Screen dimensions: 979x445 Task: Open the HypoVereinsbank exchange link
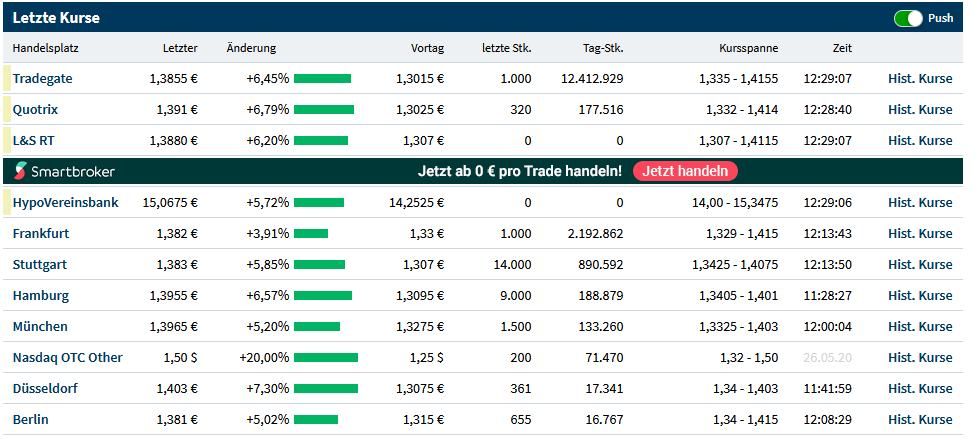pos(65,202)
